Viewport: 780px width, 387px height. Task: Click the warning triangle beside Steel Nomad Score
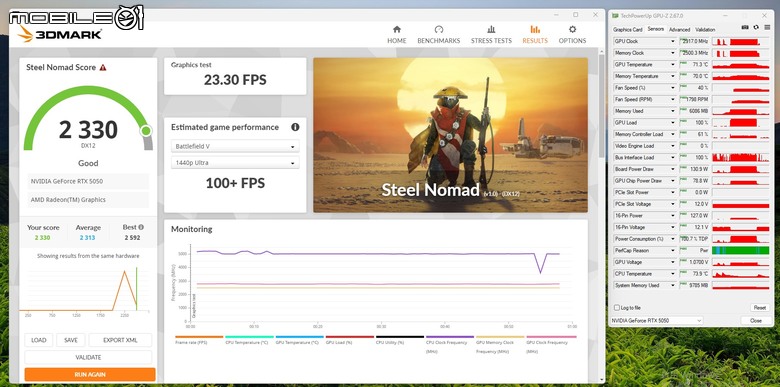[102, 68]
